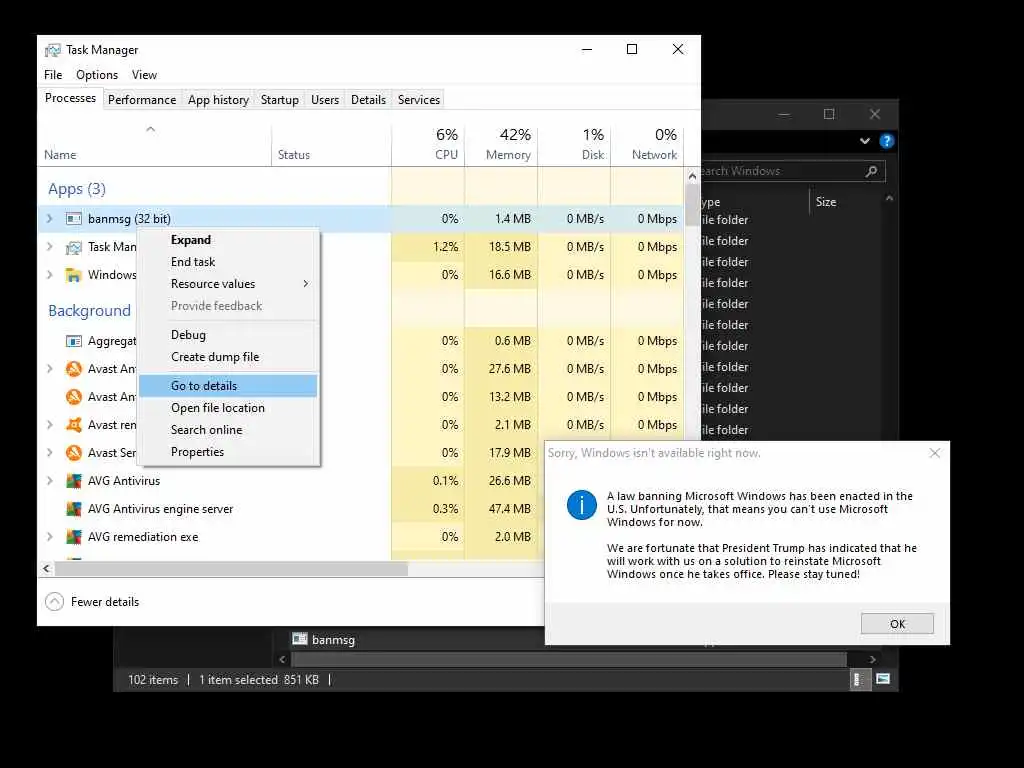Expand the Avast Ser... process row
Screen dimensions: 1024x768
50,453
